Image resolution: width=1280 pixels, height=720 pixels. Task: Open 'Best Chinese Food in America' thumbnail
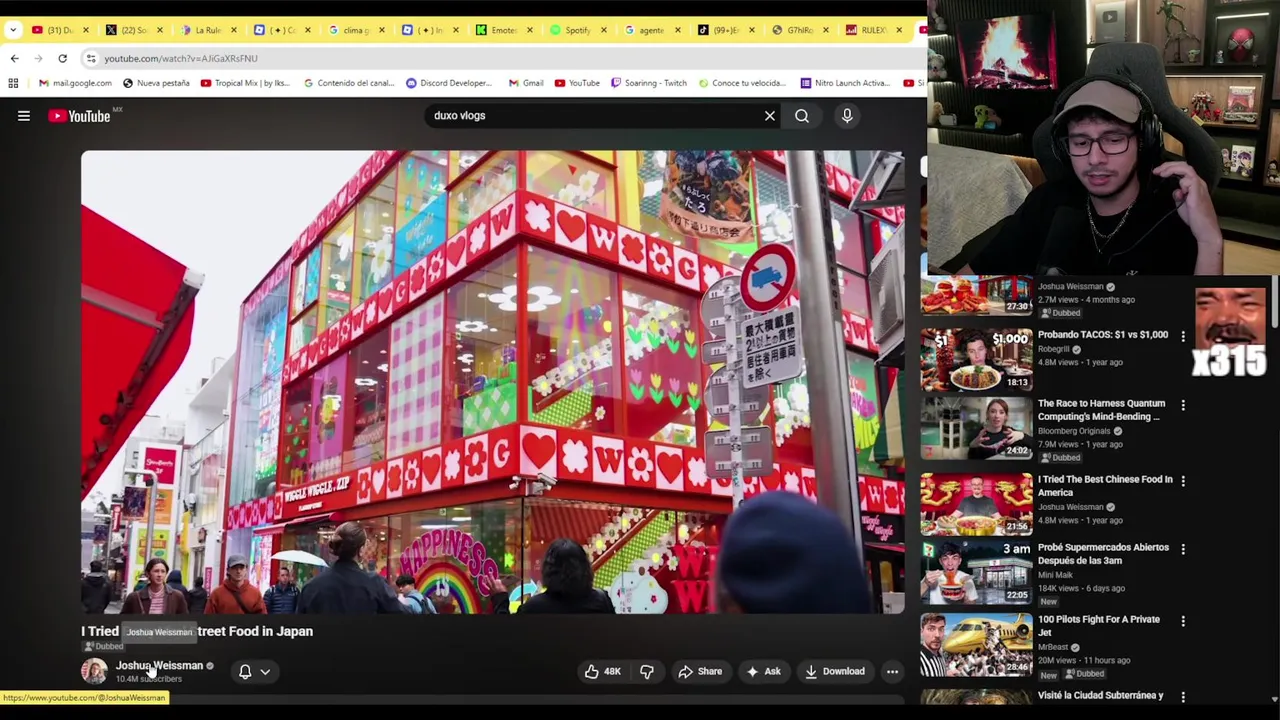click(976, 504)
